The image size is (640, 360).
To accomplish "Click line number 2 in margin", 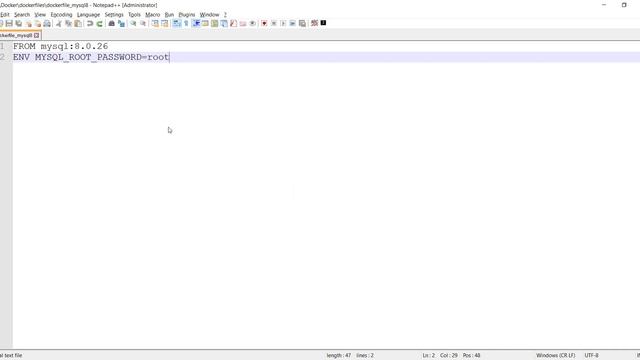I will tap(2, 57).
